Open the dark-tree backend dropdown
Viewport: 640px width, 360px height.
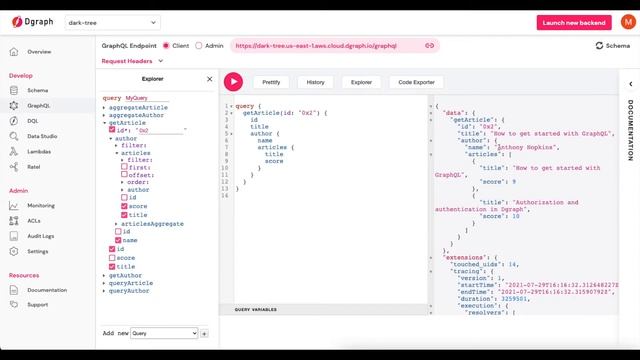[x=112, y=23]
